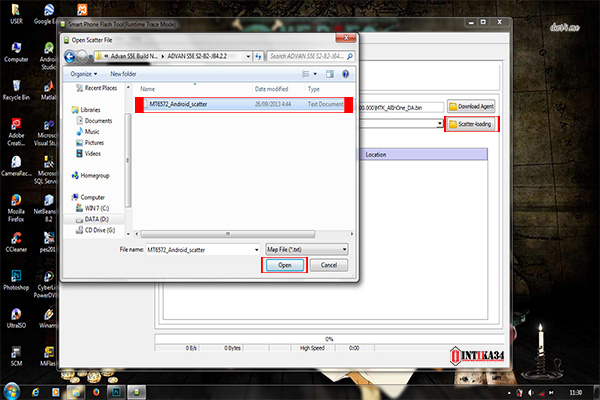Expand the File name dropdown arrow

coord(256,250)
